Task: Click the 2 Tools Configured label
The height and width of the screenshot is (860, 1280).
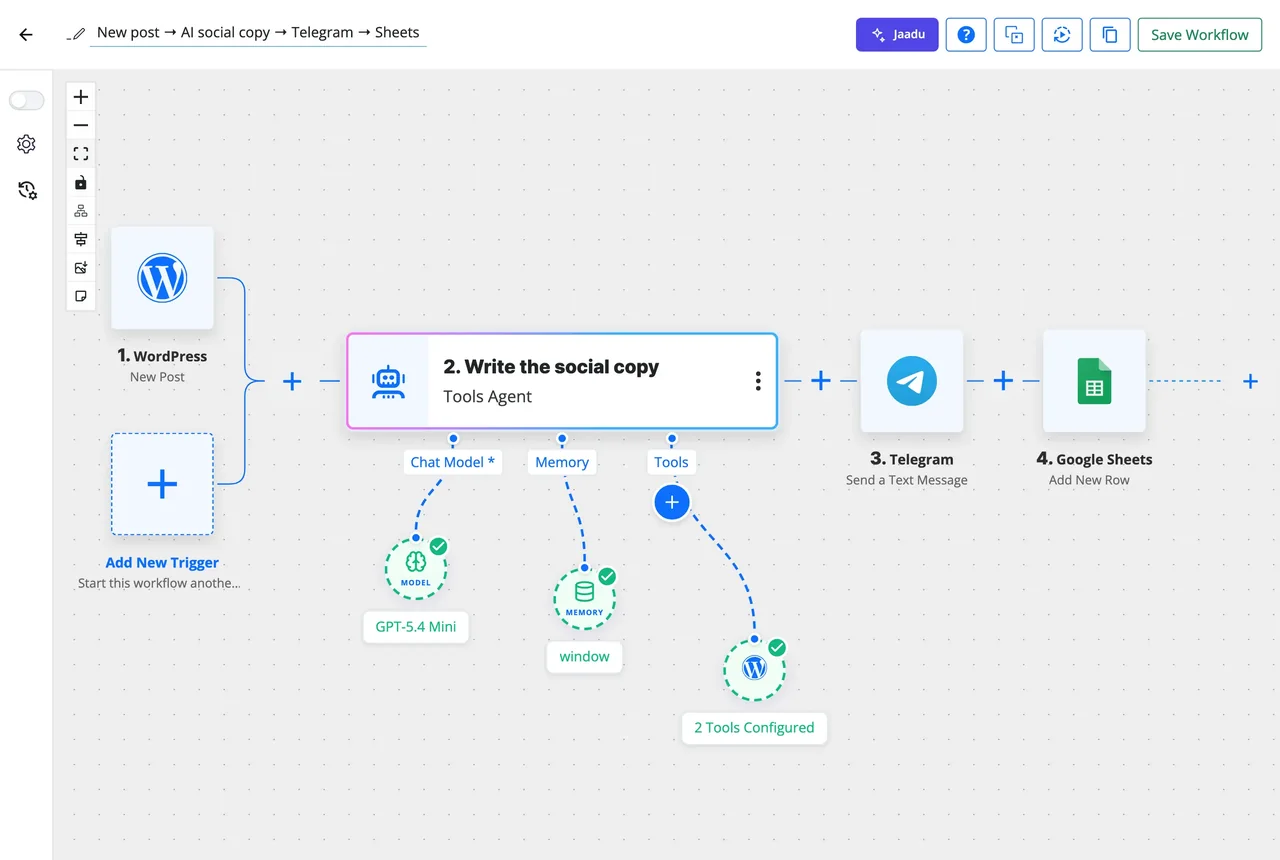Action: click(755, 727)
